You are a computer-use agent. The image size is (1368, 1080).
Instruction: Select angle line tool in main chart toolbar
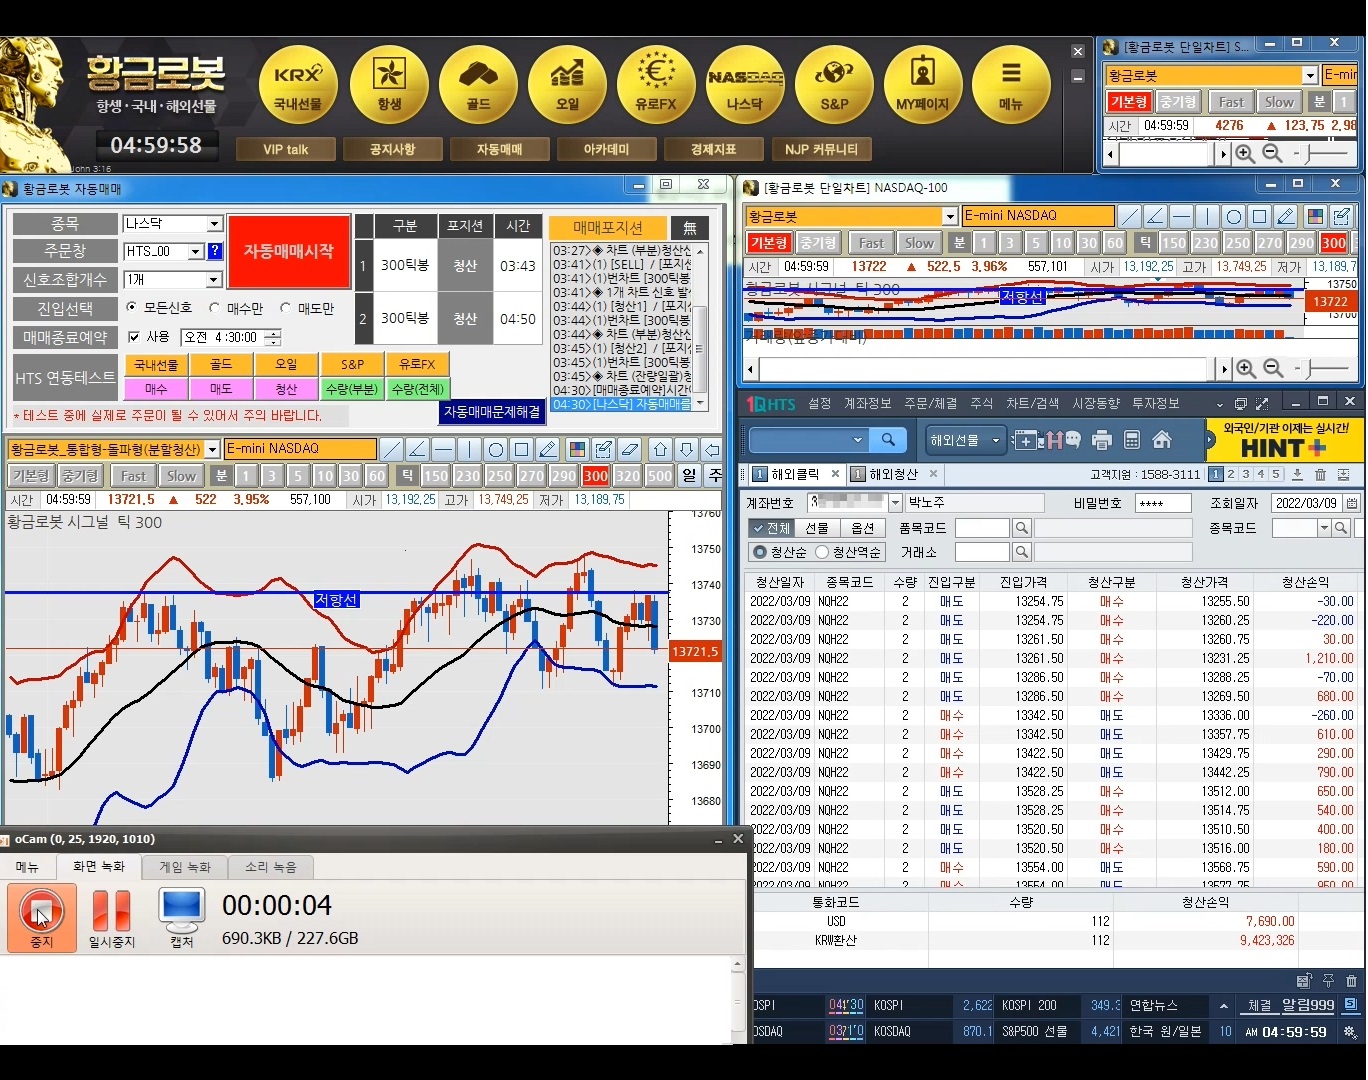pyautogui.click(x=418, y=449)
